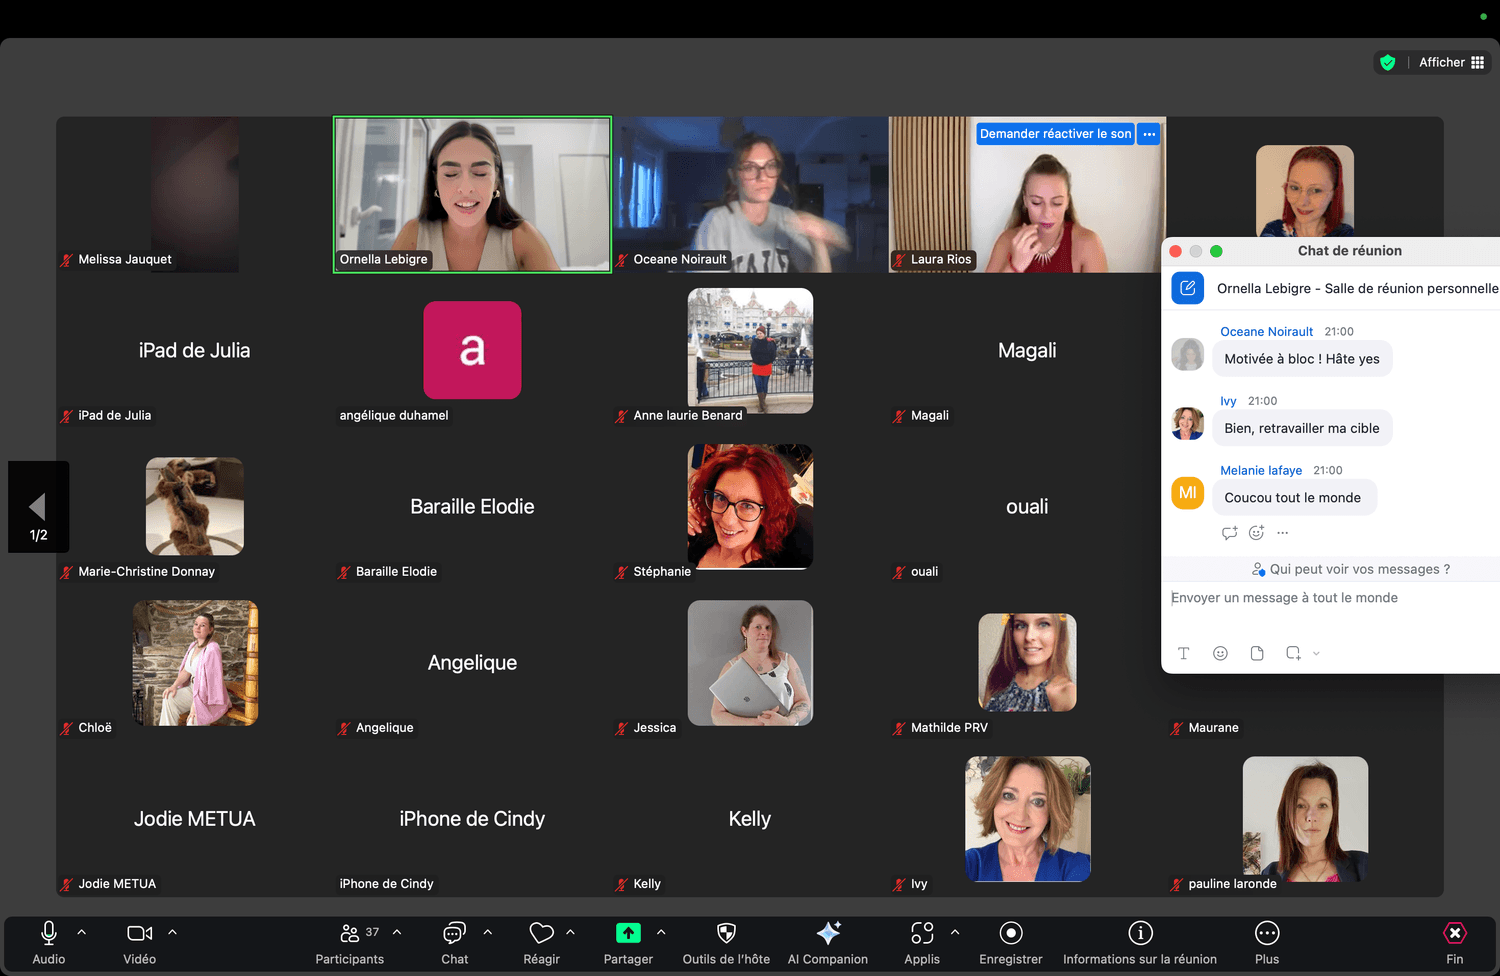Image resolution: width=1500 pixels, height=976 pixels.
Task: Expand audio options arrow beside Audio
Action: pyautogui.click(x=82, y=932)
